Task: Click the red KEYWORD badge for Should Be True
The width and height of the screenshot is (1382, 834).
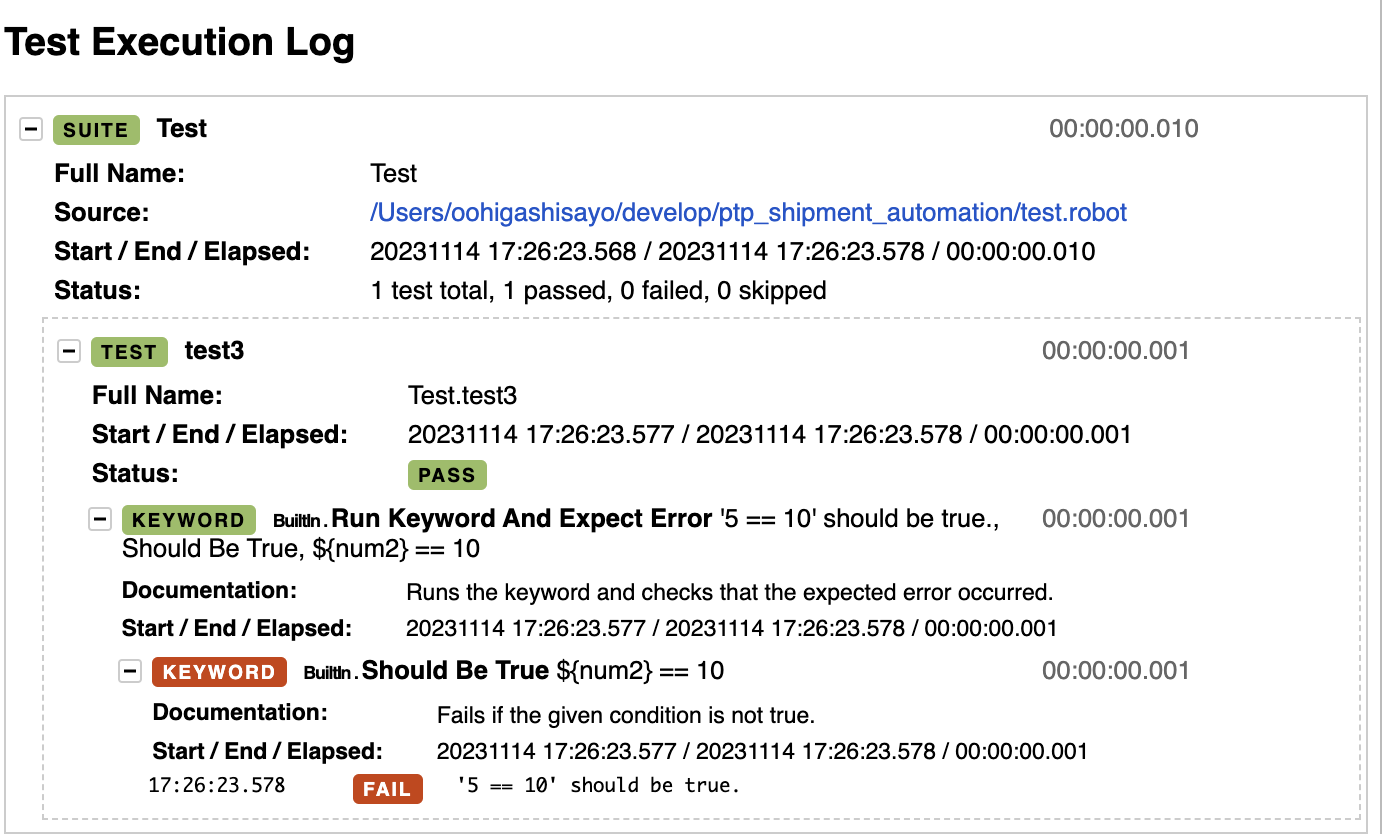Action: (219, 671)
